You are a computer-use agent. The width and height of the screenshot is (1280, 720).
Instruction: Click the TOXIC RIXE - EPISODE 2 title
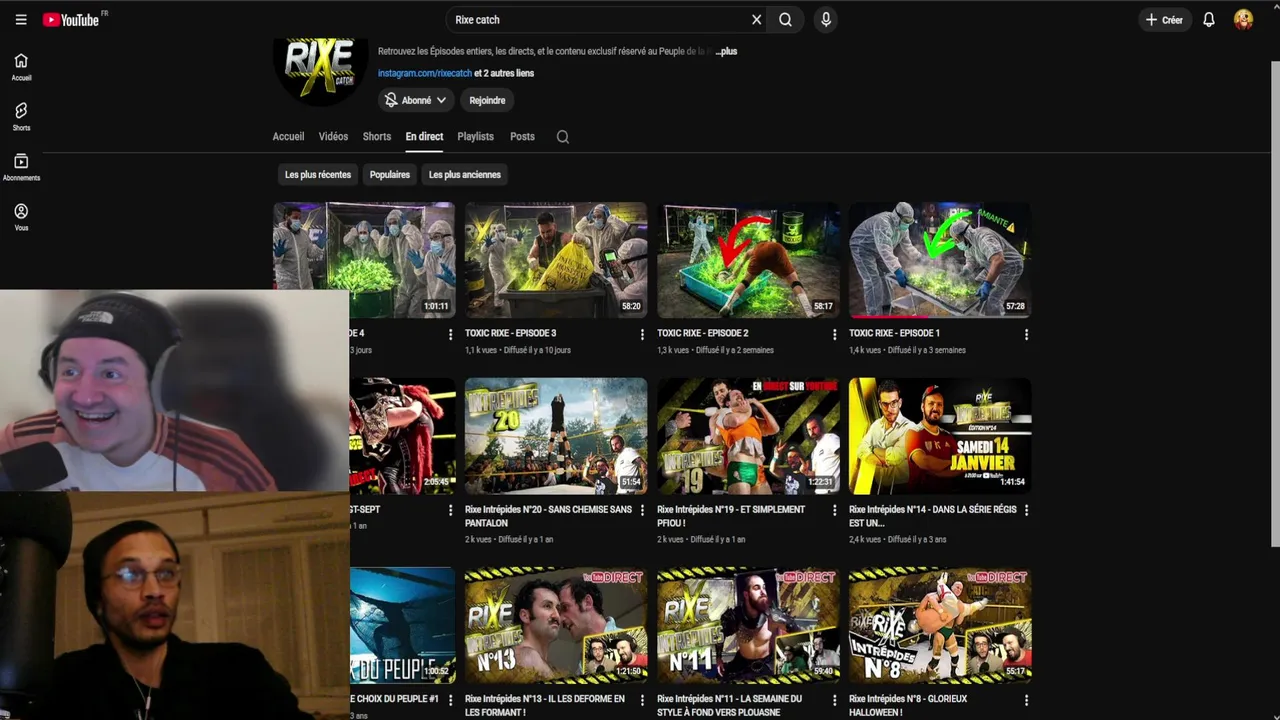tap(702, 333)
